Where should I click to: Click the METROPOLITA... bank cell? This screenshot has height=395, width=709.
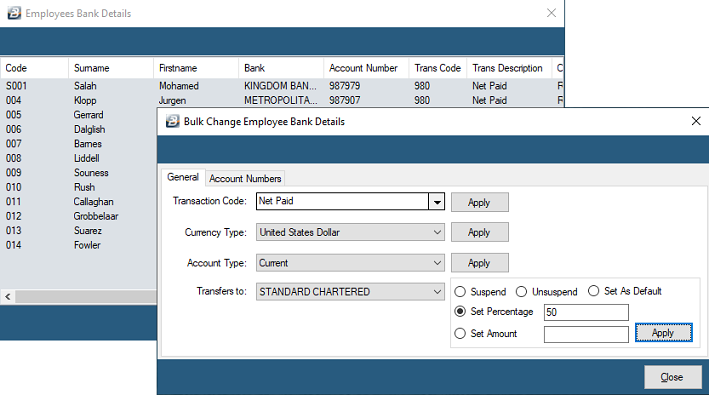click(x=280, y=100)
